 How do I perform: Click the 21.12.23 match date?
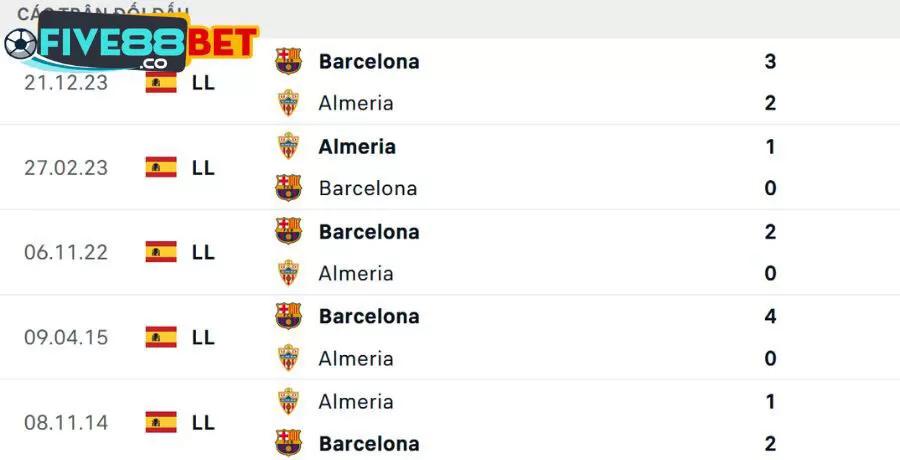point(65,82)
